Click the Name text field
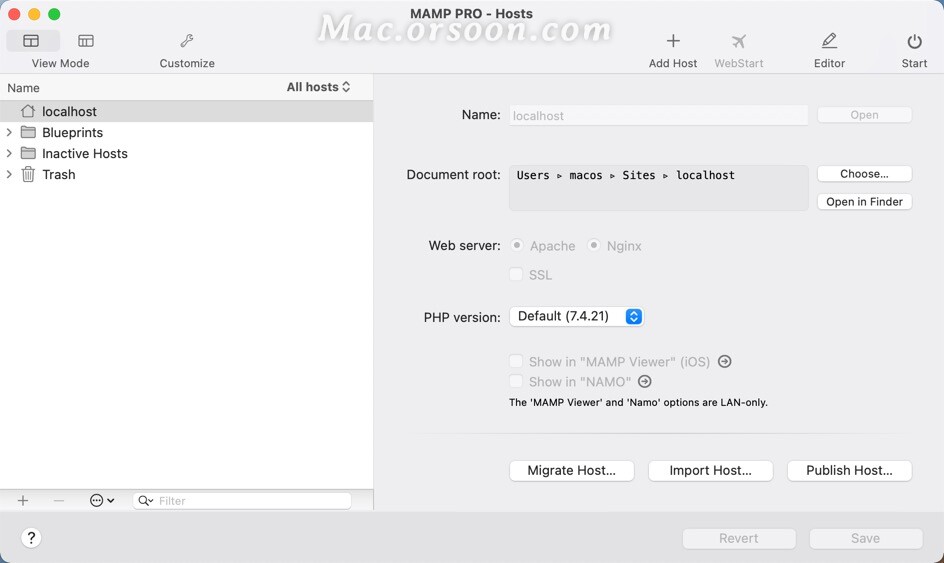This screenshot has width=944, height=563. [x=659, y=115]
